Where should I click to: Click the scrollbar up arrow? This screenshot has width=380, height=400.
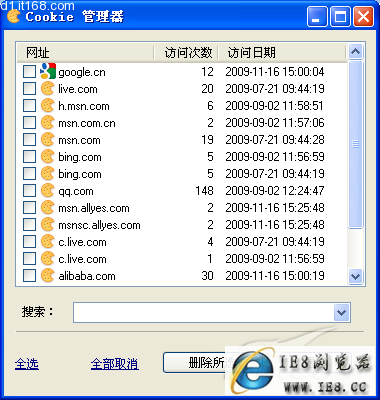[355, 52]
